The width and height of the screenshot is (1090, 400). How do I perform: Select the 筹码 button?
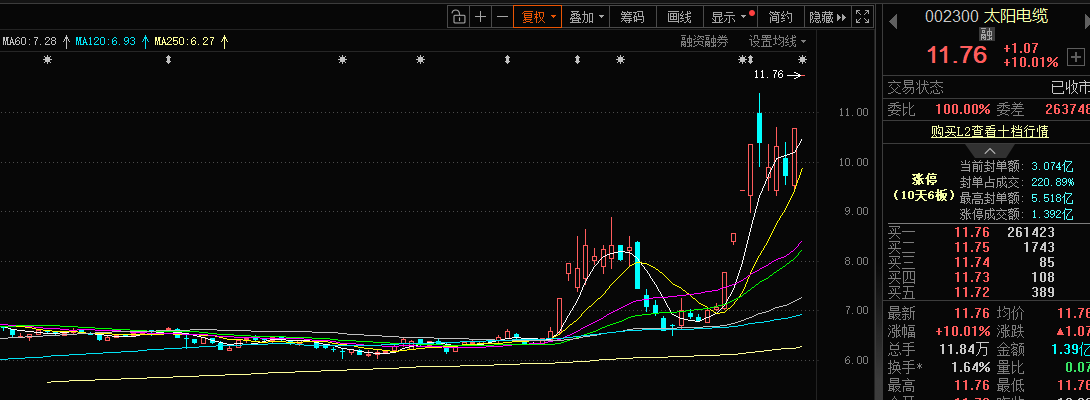point(633,17)
